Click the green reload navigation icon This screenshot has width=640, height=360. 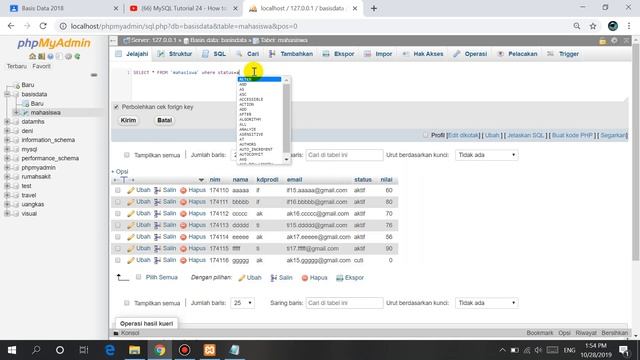77,56
